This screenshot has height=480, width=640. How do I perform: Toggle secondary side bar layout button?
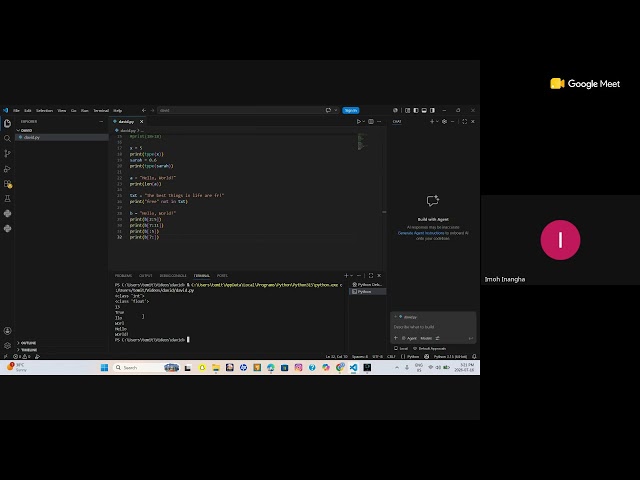click(x=432, y=110)
